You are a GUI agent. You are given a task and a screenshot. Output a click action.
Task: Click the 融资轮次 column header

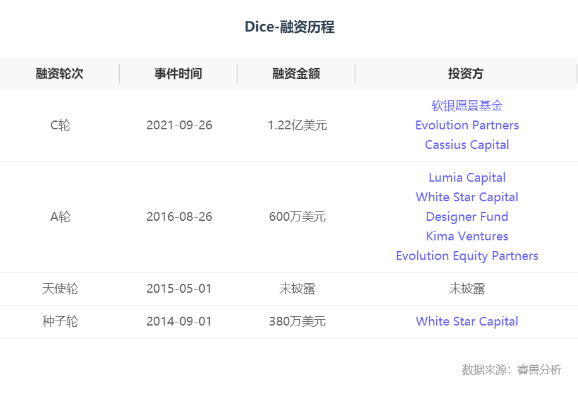tap(59, 74)
